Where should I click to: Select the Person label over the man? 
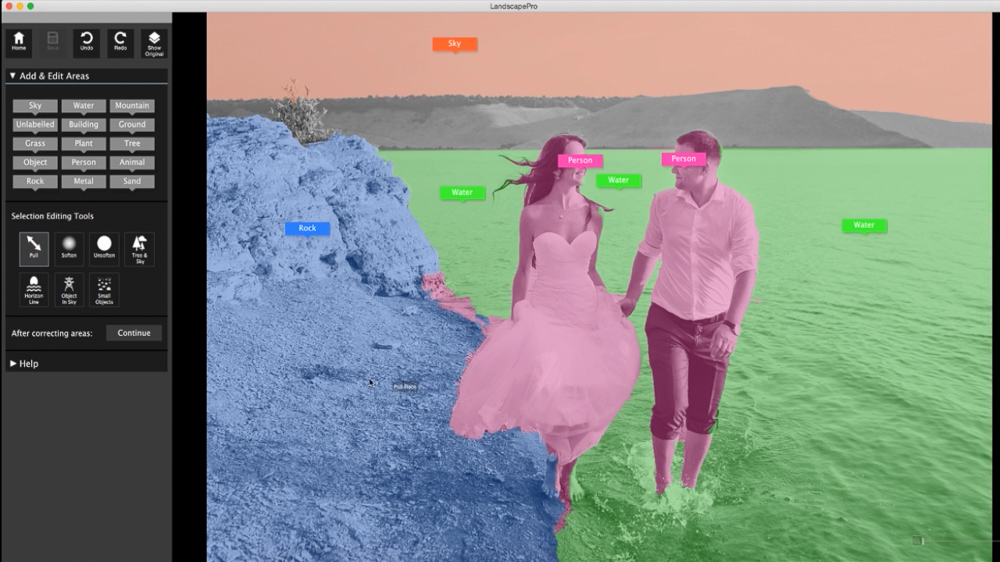(x=683, y=158)
